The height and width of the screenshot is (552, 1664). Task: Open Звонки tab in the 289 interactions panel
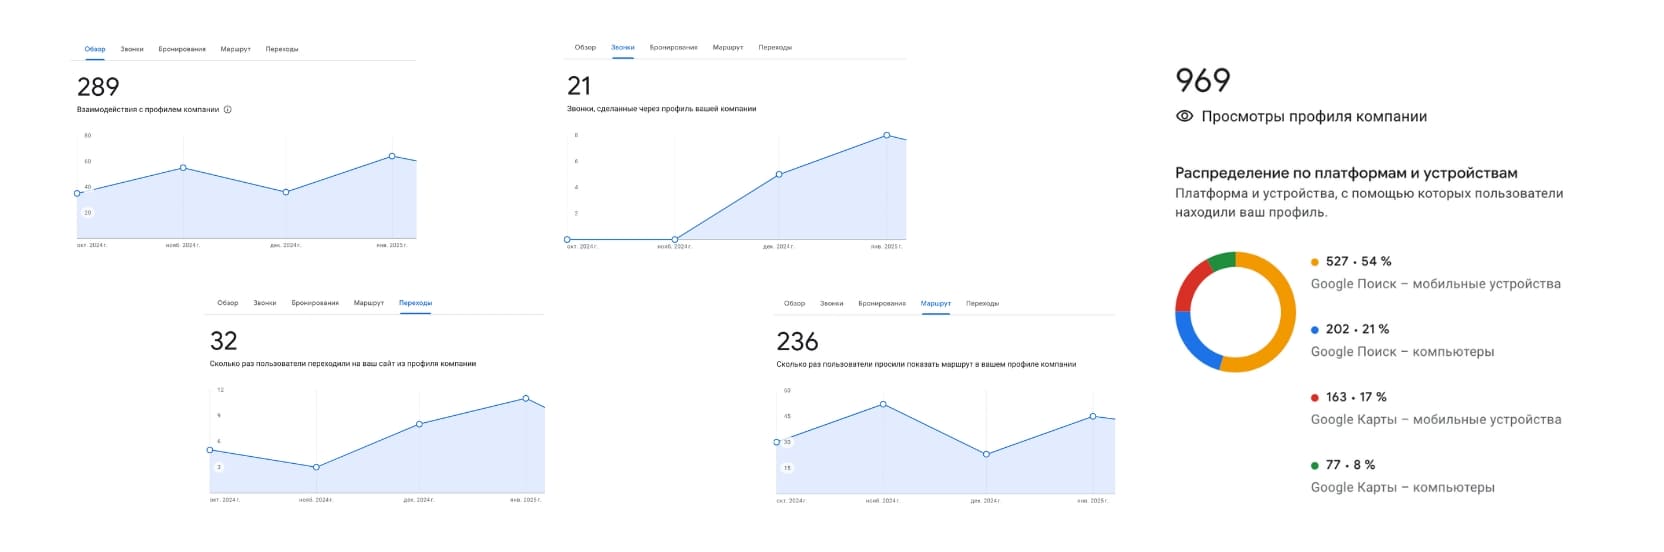(132, 49)
